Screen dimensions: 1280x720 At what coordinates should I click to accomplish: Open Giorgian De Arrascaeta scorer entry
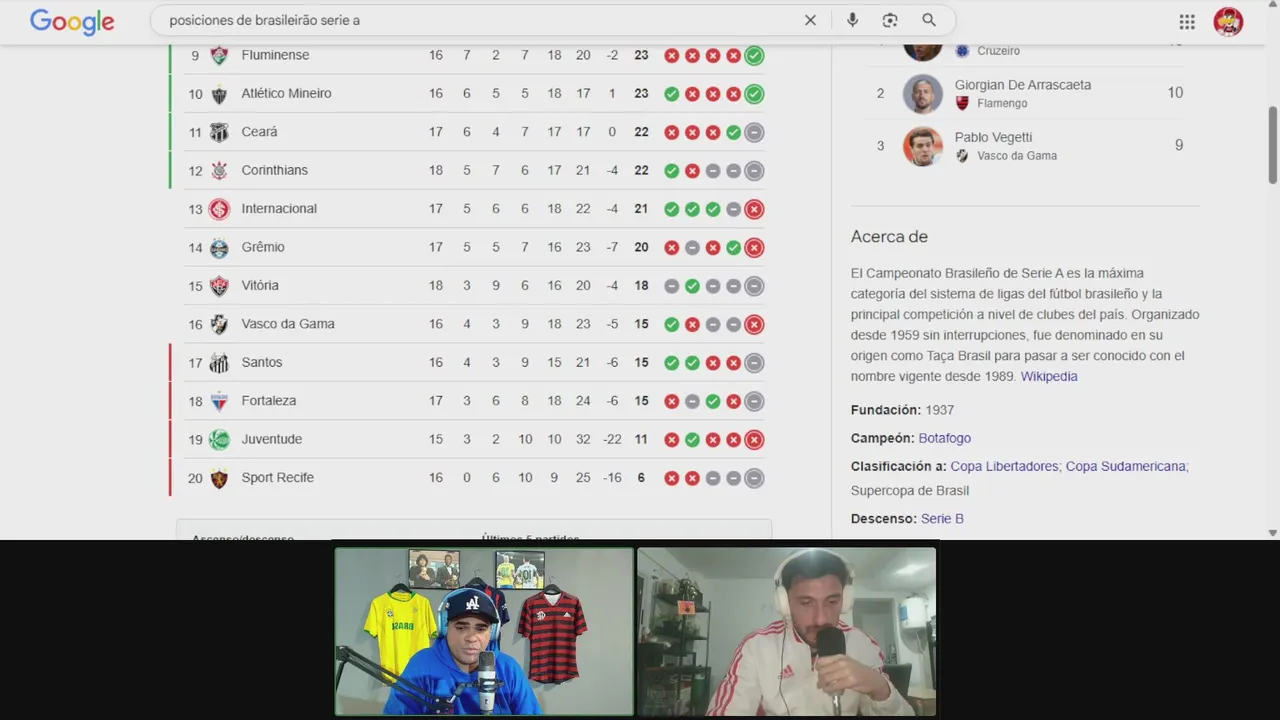(x=1025, y=93)
